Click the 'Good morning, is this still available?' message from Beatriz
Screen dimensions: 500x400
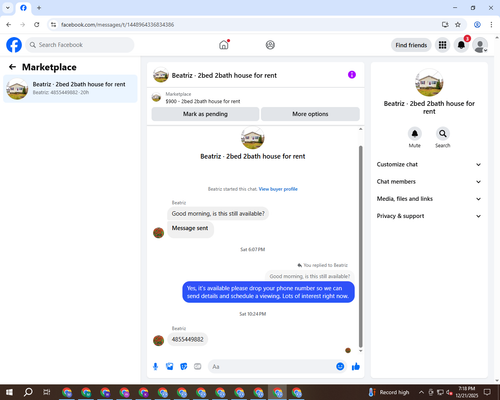pos(218,214)
